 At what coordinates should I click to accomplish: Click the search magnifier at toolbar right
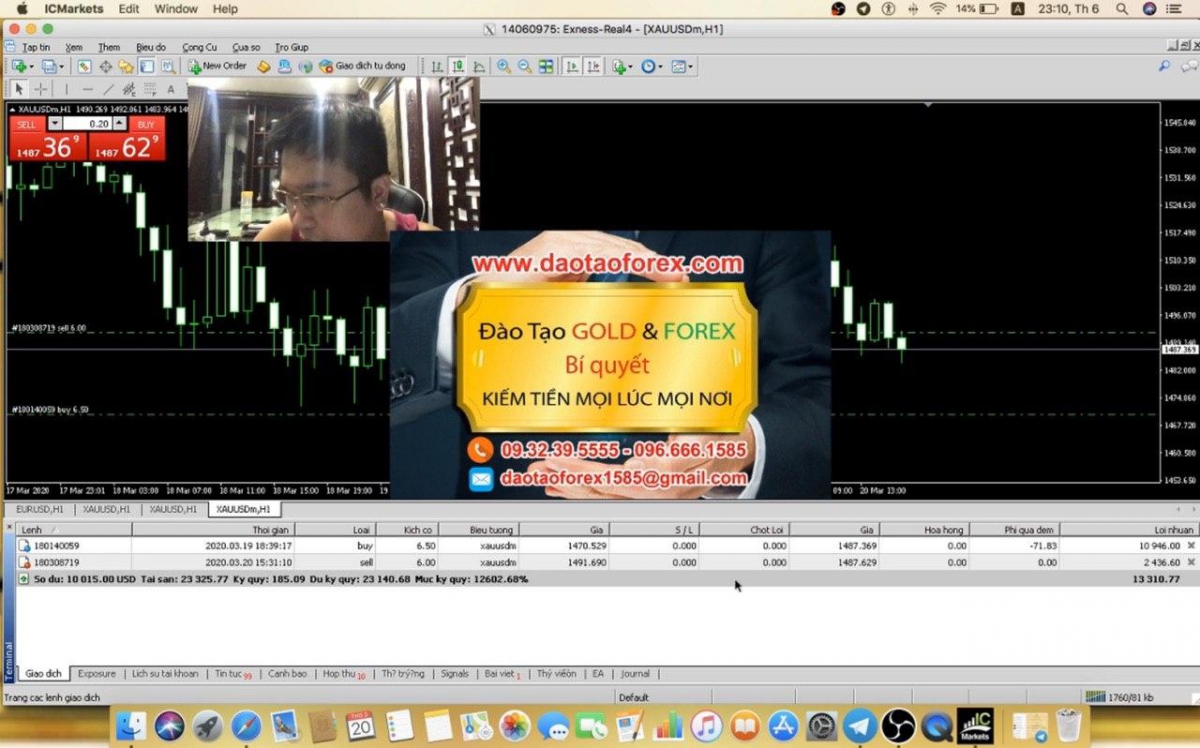[1164, 67]
